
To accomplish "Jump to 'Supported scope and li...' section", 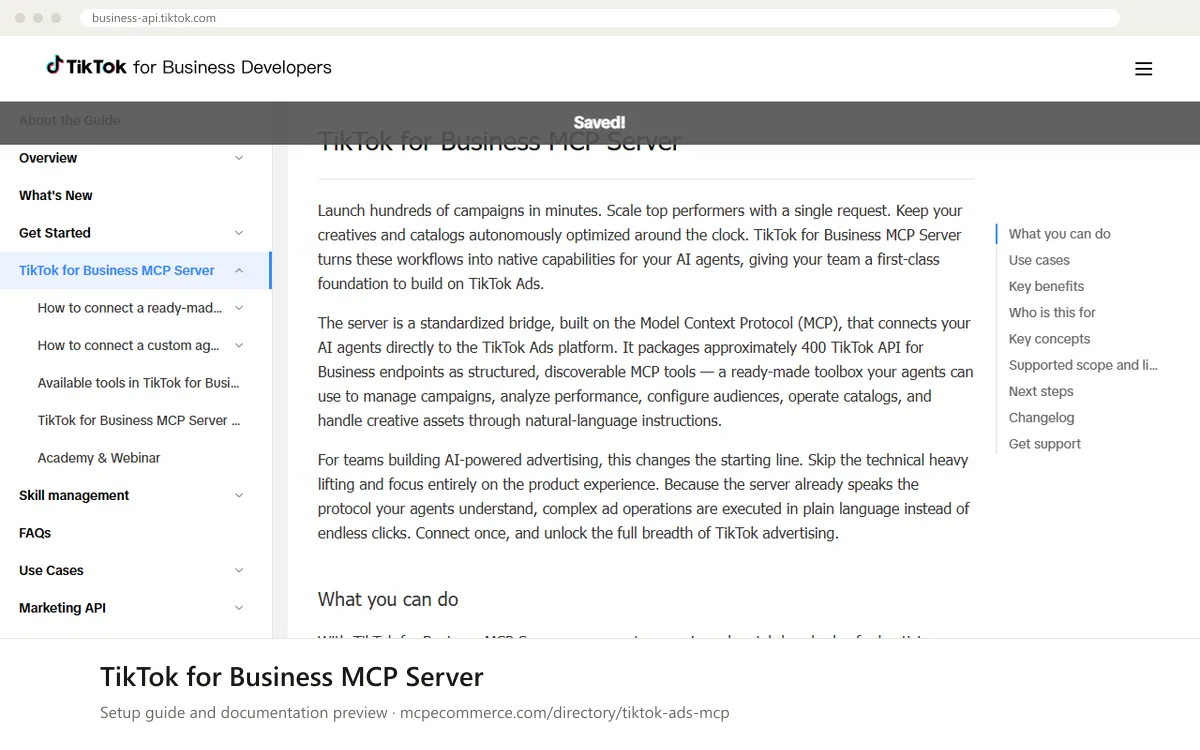I will (1083, 365).
